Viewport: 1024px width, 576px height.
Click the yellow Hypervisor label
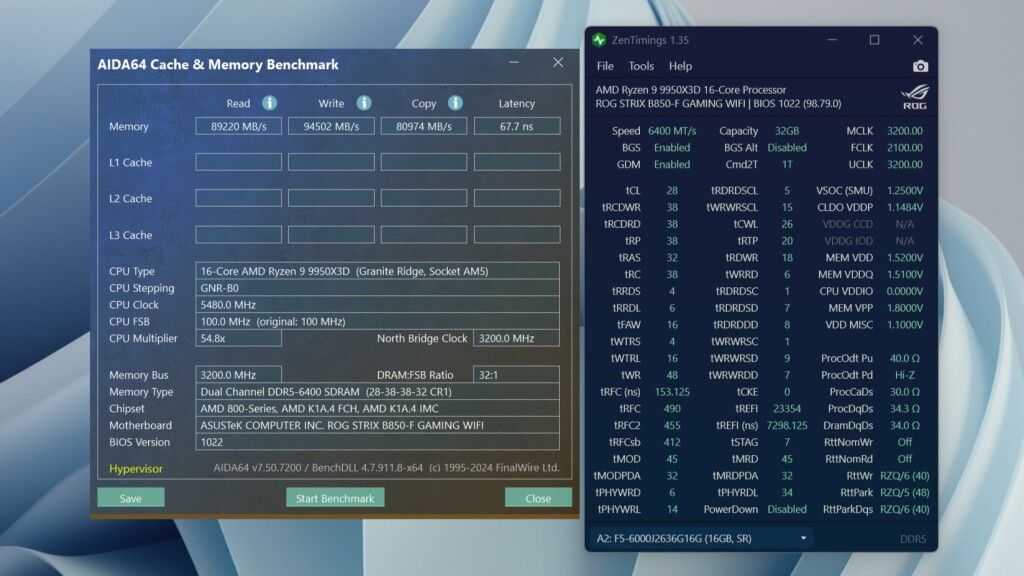136,468
